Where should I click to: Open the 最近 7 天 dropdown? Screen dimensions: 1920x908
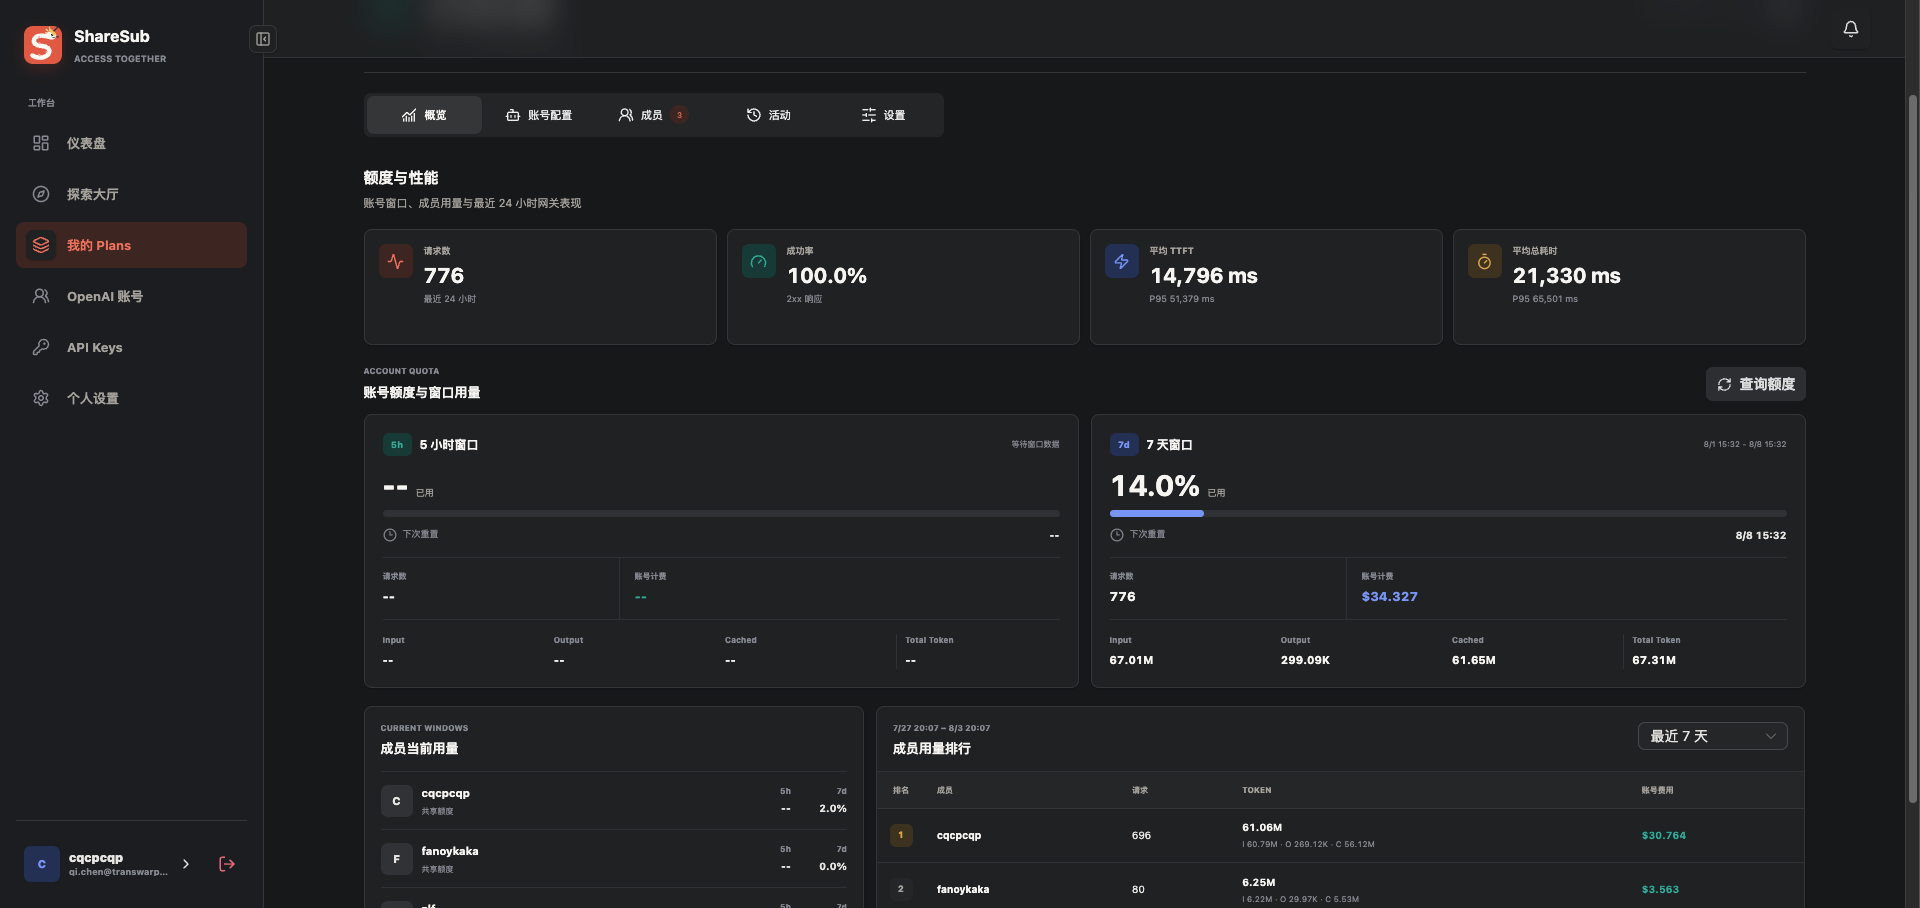(1713, 736)
